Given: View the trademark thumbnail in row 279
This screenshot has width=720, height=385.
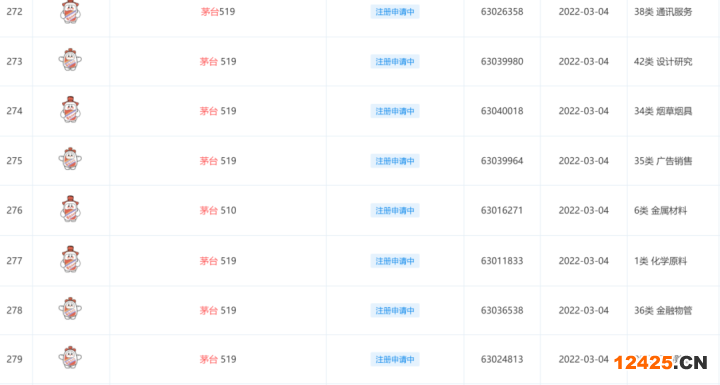Looking at the screenshot, I should (x=70, y=358).
